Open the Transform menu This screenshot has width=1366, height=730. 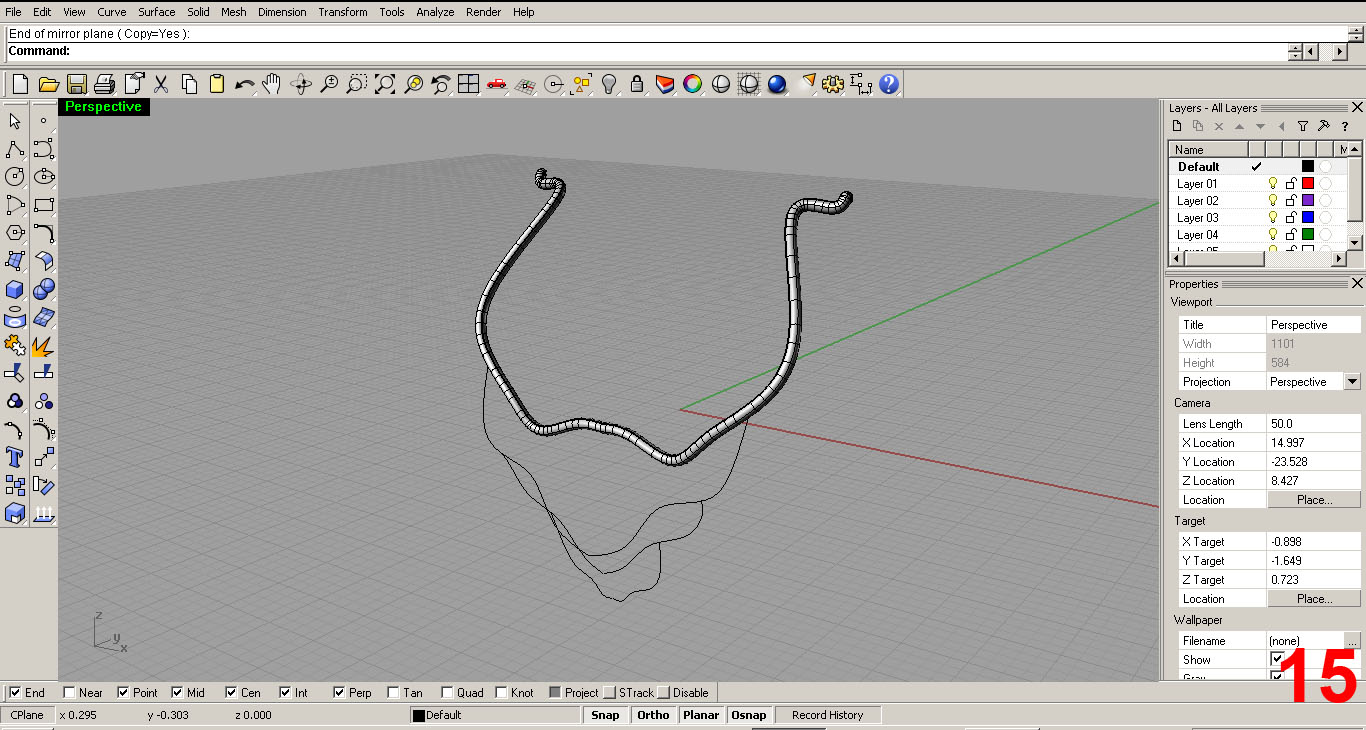tap(343, 12)
